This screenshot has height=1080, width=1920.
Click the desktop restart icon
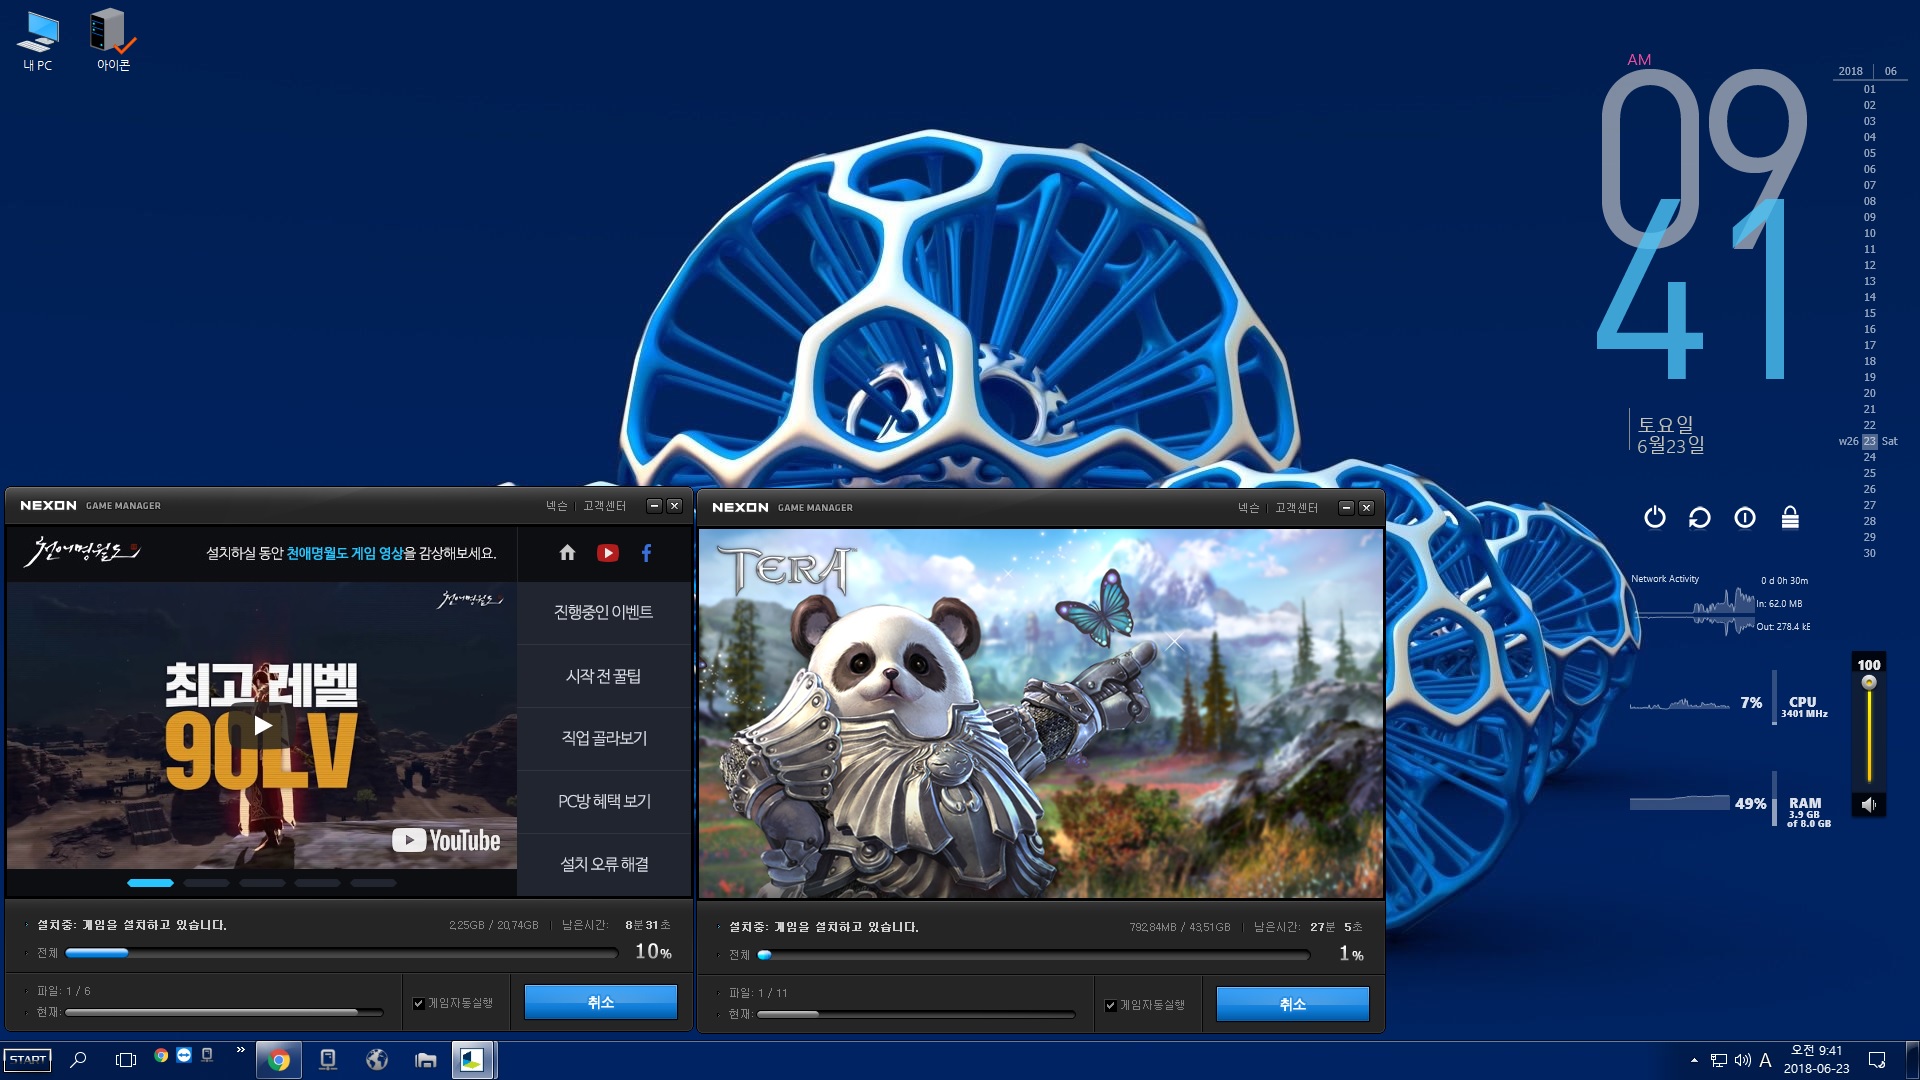click(1700, 517)
